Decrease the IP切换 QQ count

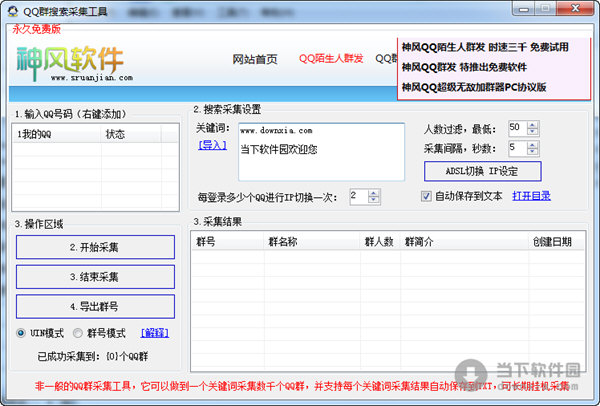click(373, 200)
